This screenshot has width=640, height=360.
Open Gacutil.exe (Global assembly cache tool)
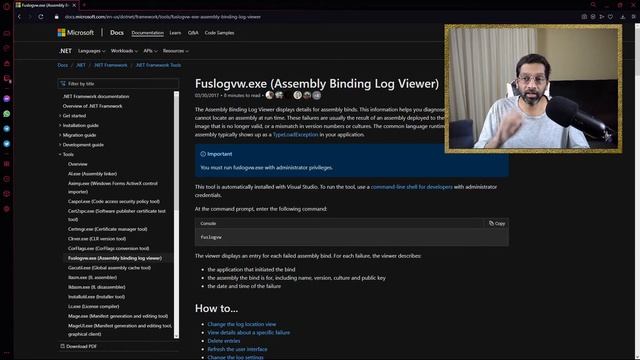pyautogui.click(x=109, y=268)
